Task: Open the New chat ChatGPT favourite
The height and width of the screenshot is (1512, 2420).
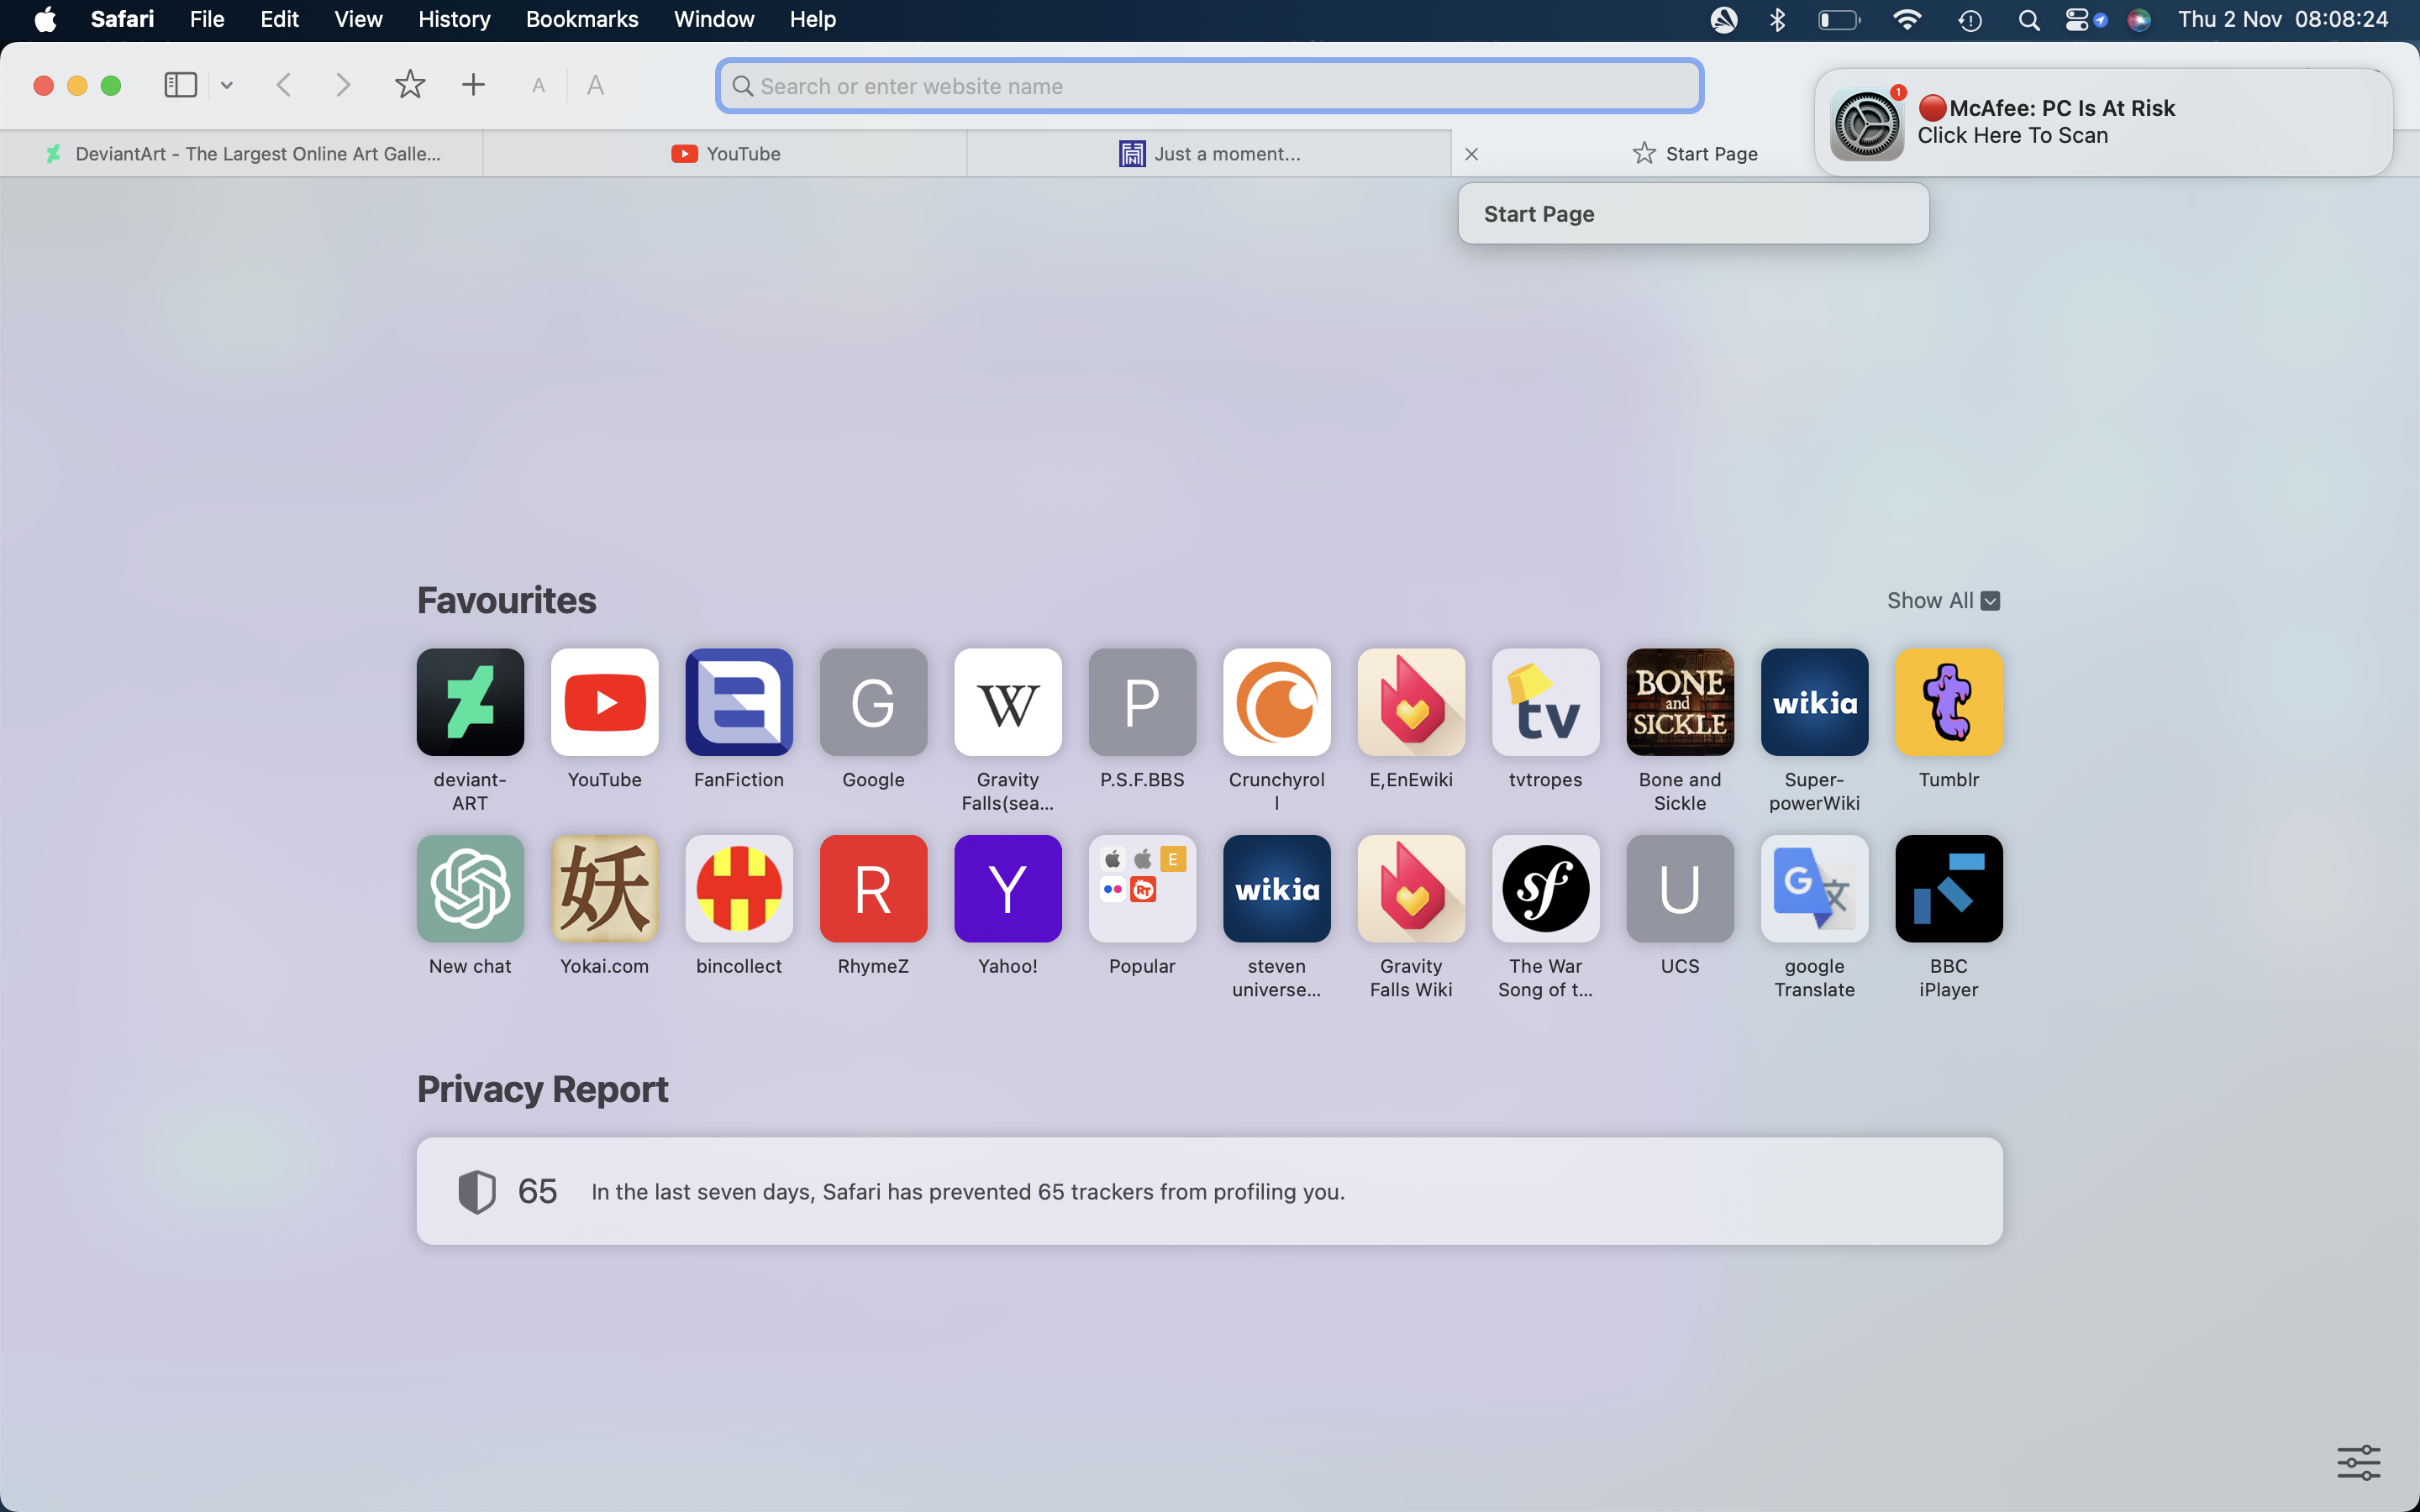Action: click(x=470, y=888)
